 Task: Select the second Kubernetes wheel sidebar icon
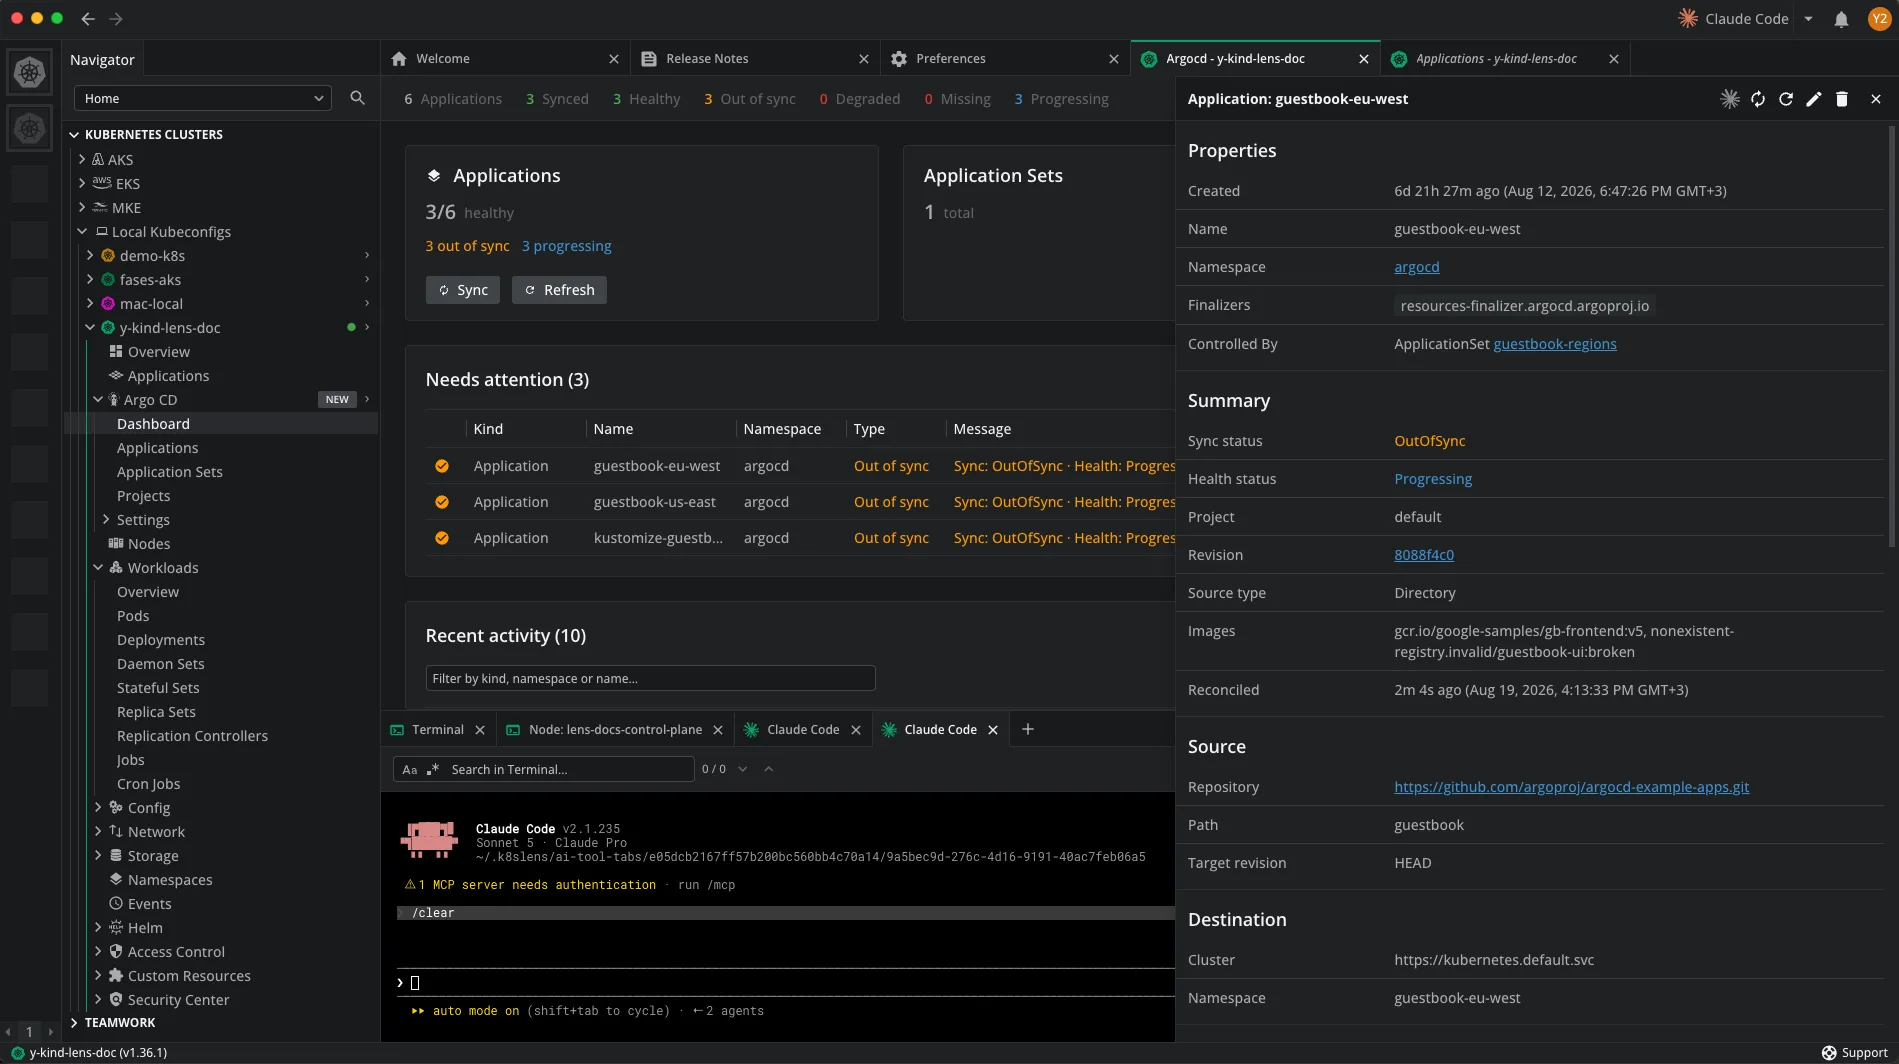point(29,128)
